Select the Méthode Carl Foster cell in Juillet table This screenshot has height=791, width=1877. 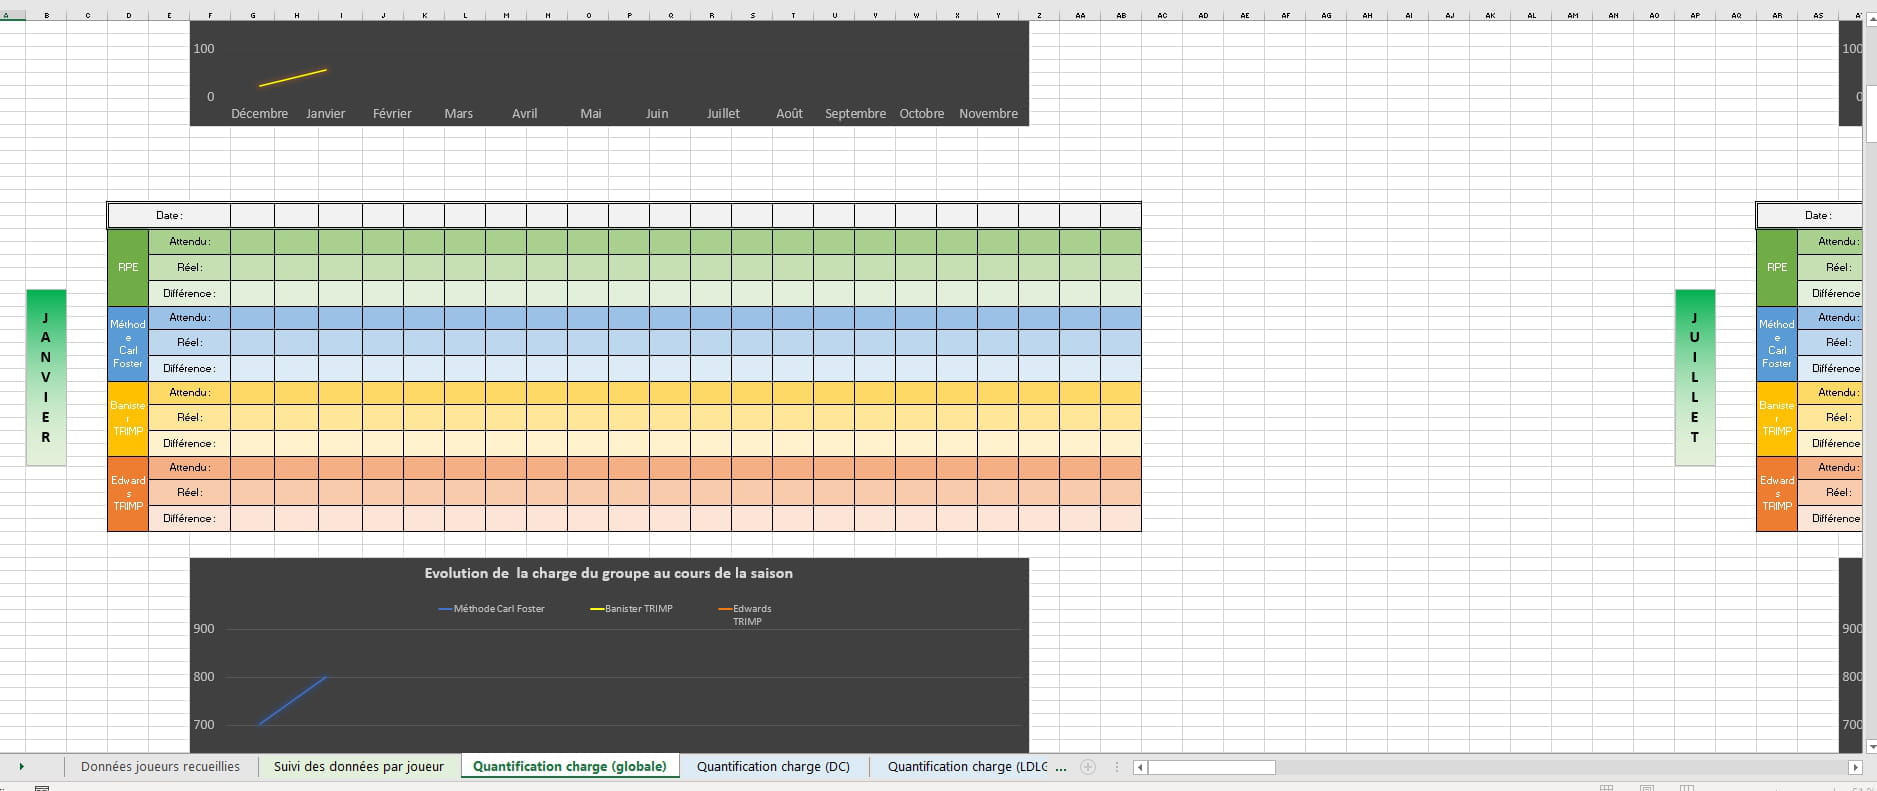(1777, 343)
